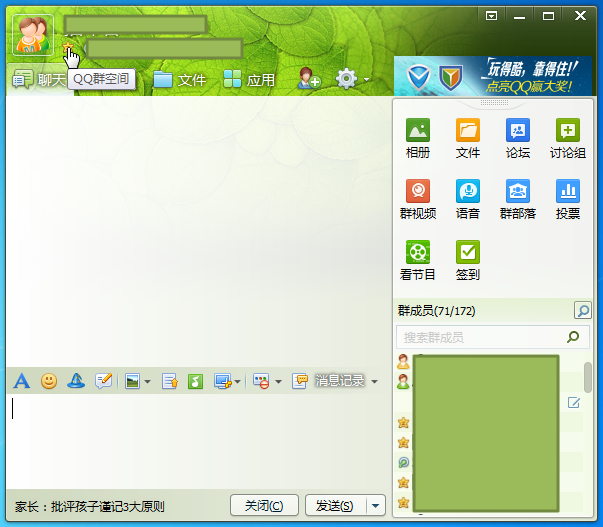Click in the message input area
This screenshot has height=527, width=603.
click(x=198, y=440)
